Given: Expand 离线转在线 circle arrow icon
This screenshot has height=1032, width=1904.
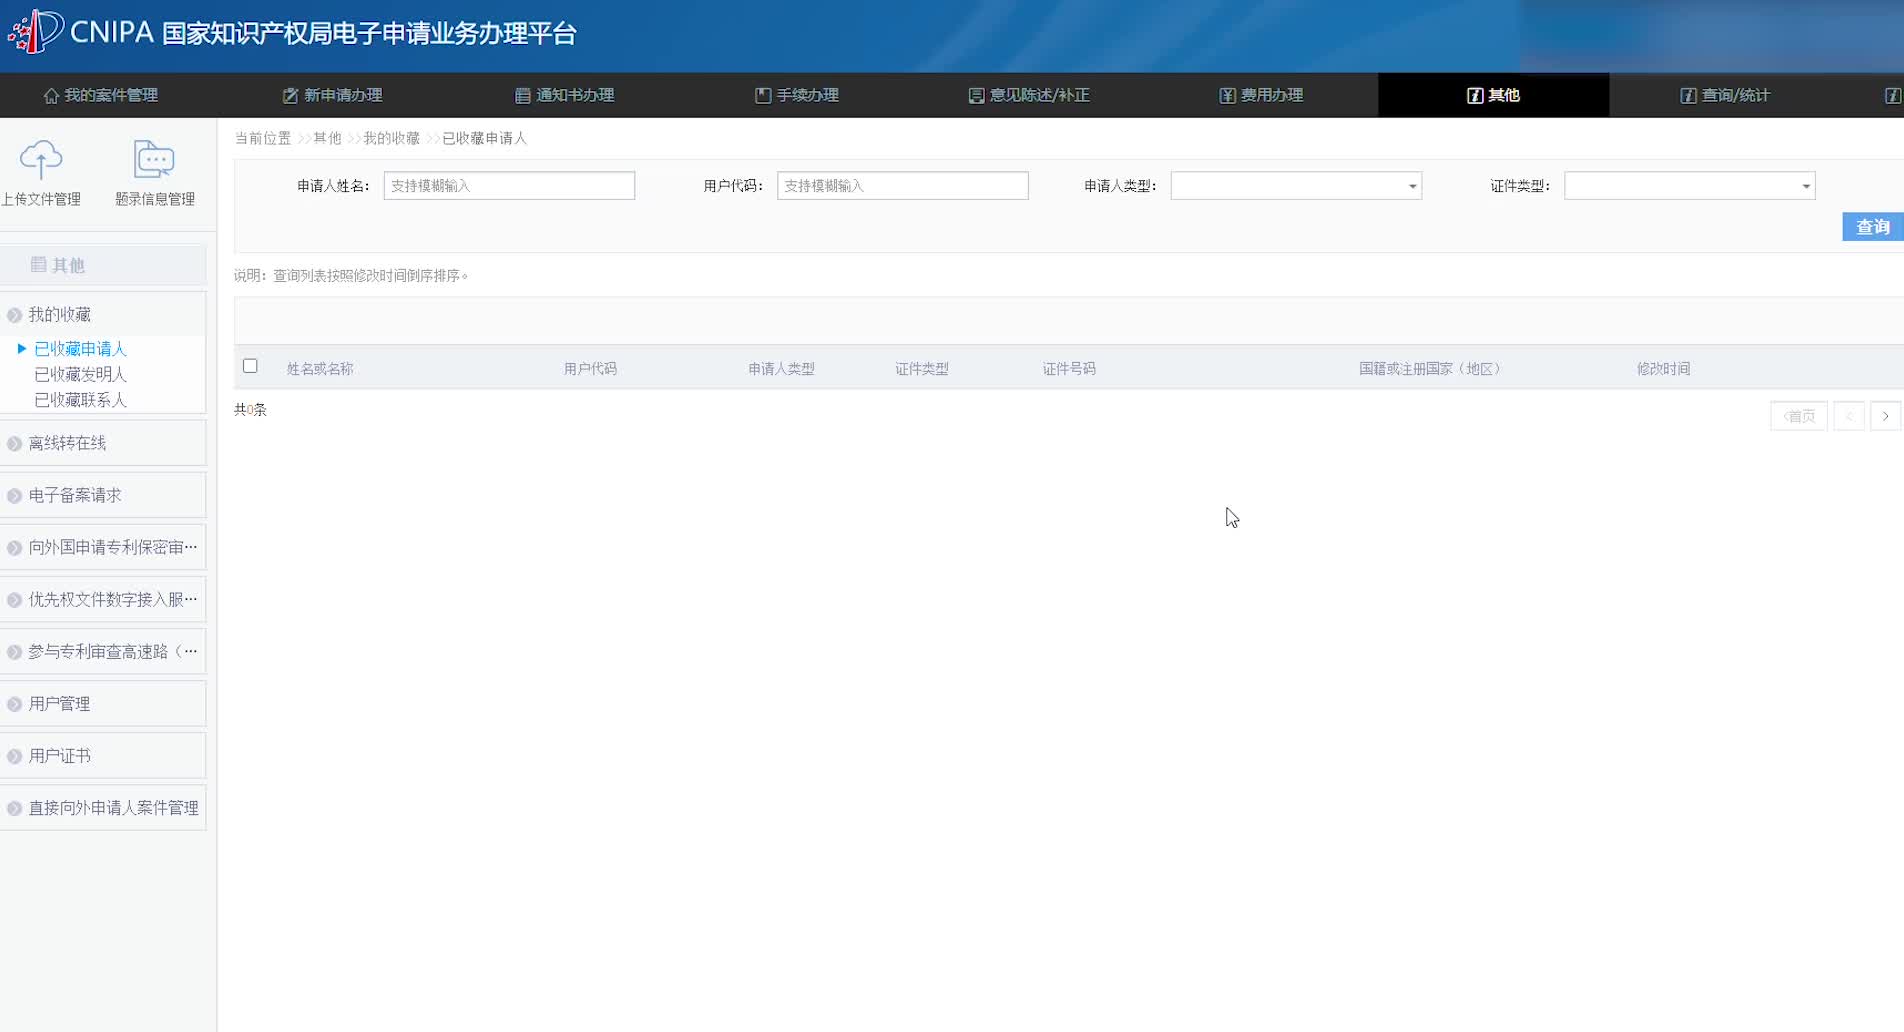Looking at the screenshot, I should pyautogui.click(x=15, y=444).
